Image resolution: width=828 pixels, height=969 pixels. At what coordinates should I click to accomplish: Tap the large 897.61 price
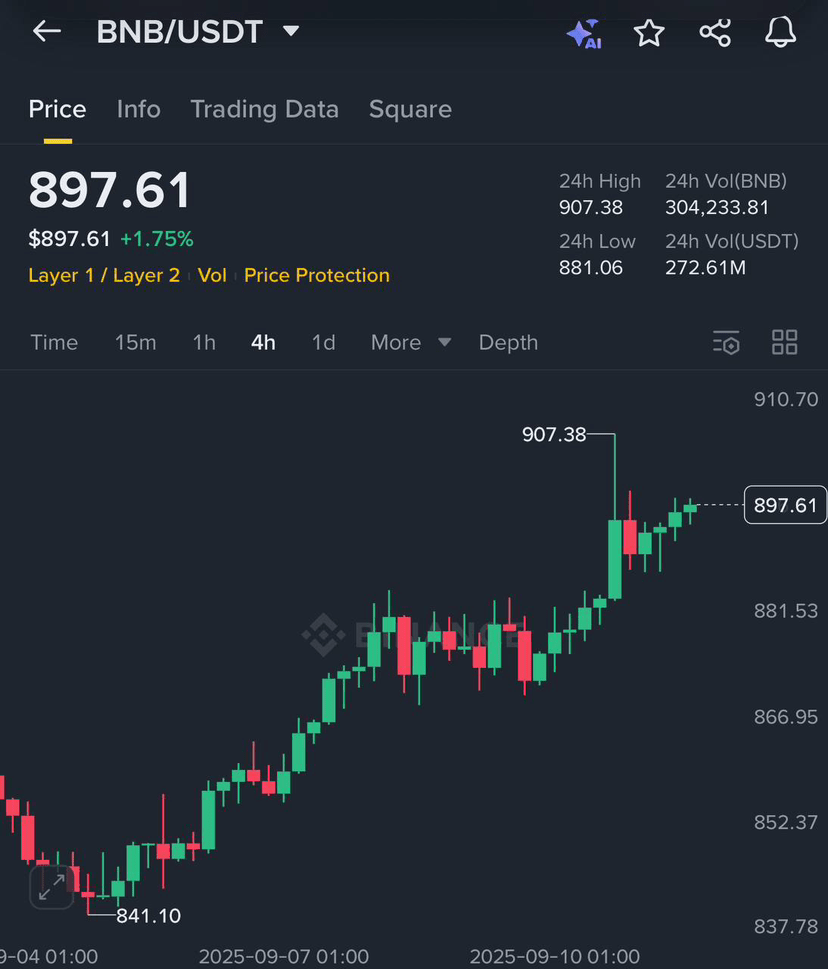coord(110,190)
